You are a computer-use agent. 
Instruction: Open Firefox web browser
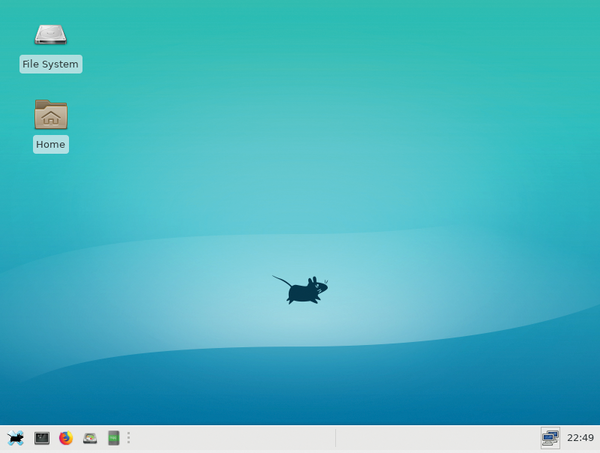point(66,438)
